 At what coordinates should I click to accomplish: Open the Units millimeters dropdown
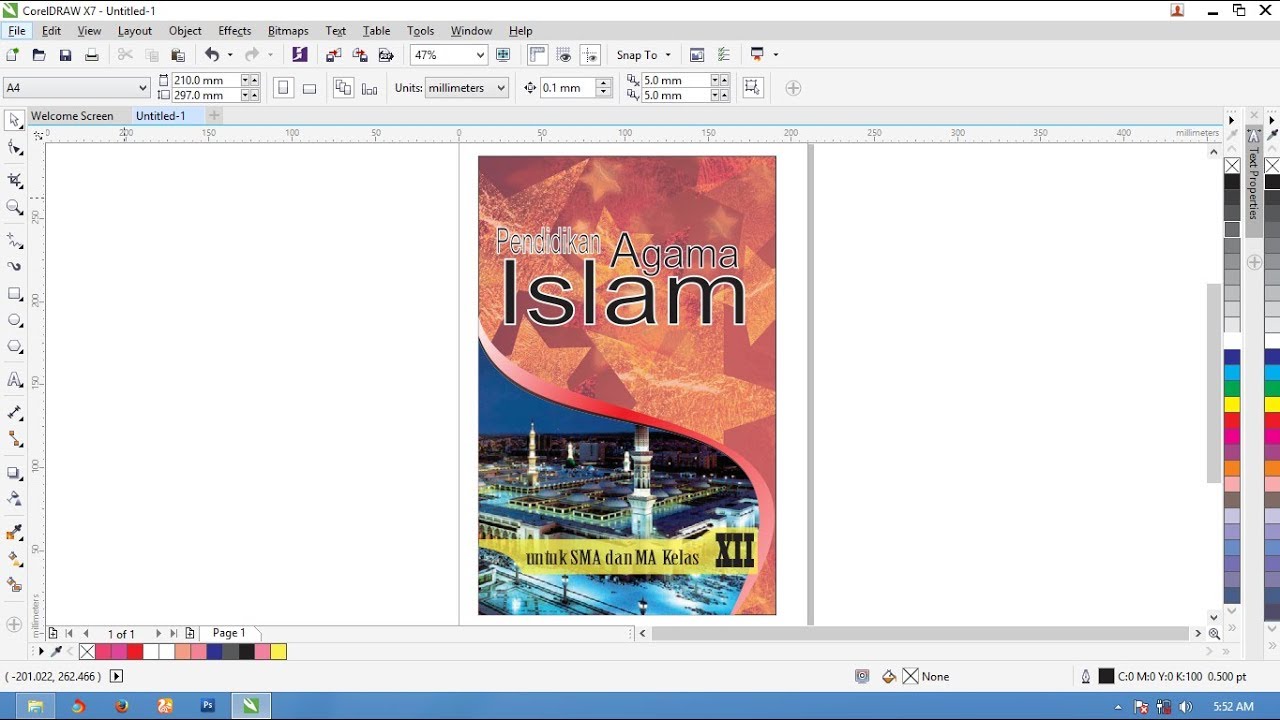point(501,88)
